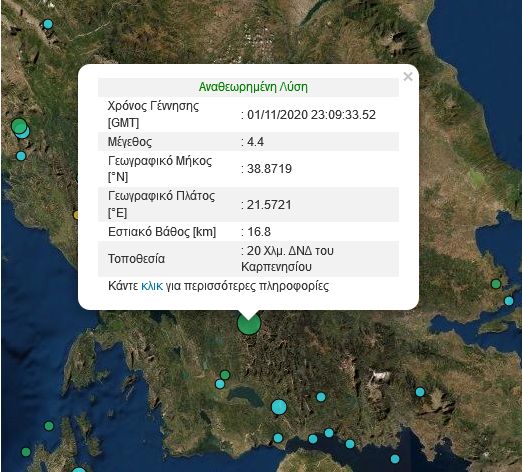Click the 'Αναθεωρημένη Λύση' popup header
522x472 pixels.
pos(253,87)
